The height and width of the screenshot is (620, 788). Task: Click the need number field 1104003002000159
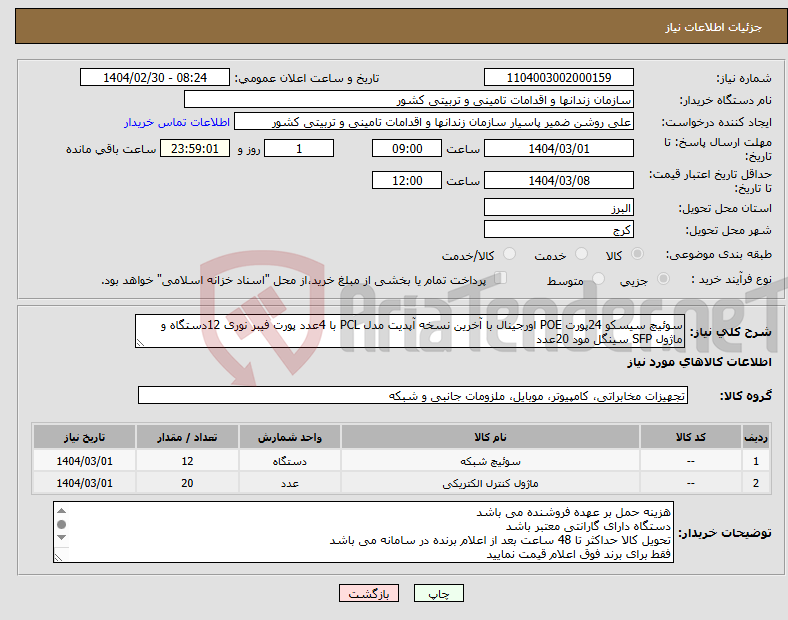(x=559, y=77)
